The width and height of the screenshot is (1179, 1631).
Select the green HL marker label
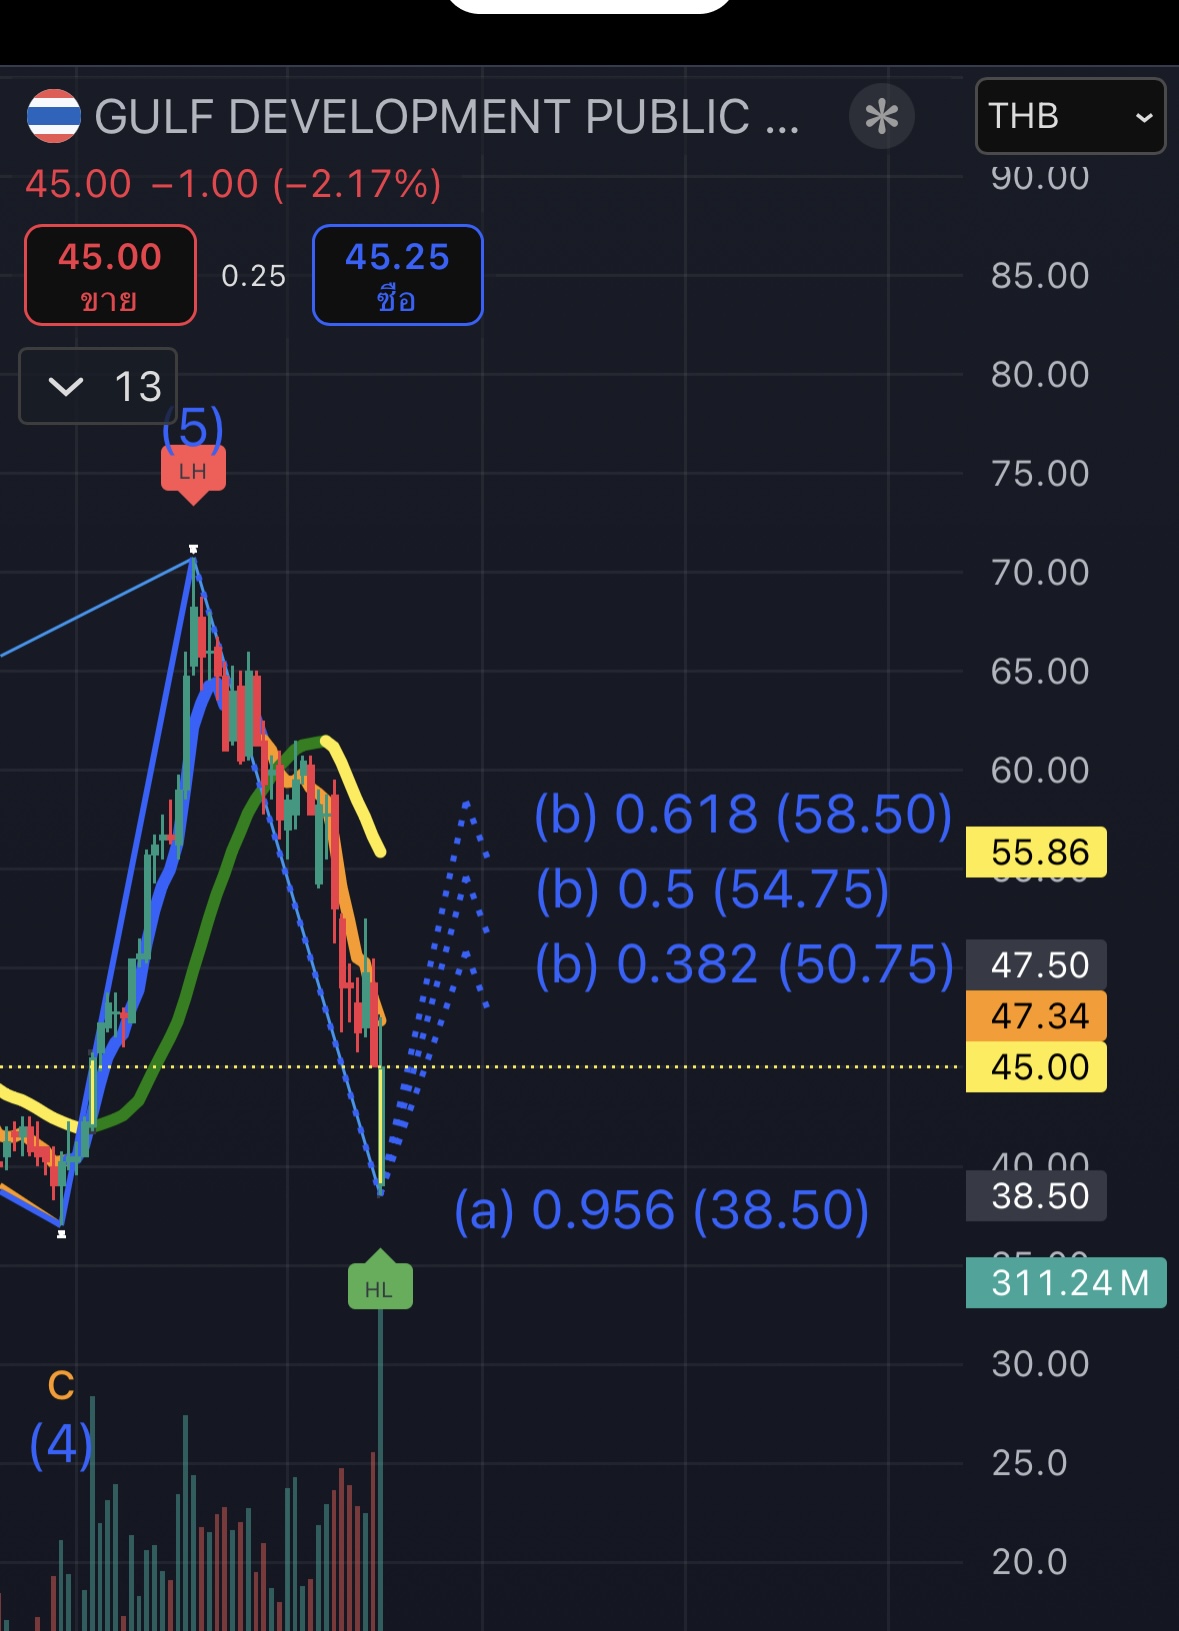(x=380, y=1281)
